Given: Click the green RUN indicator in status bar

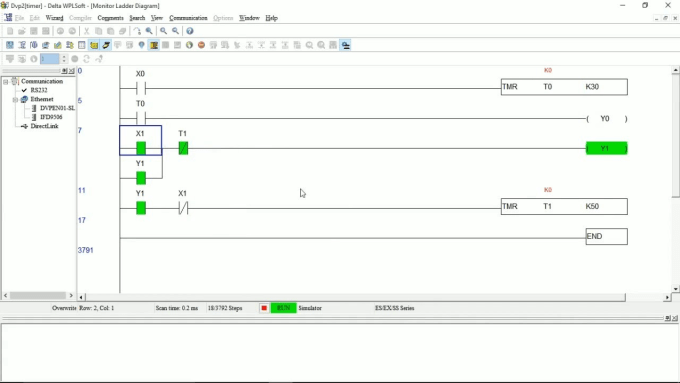Looking at the screenshot, I should (283, 308).
